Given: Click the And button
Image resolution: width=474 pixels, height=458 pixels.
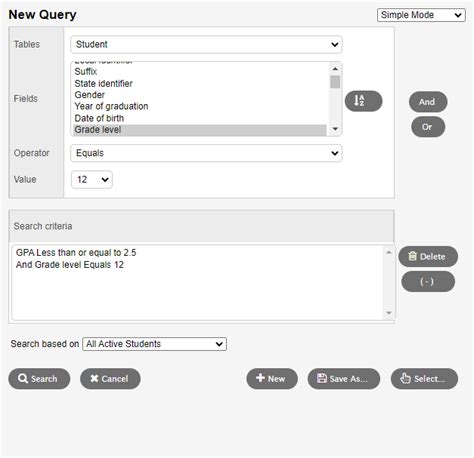Looking at the screenshot, I should 428,102.
